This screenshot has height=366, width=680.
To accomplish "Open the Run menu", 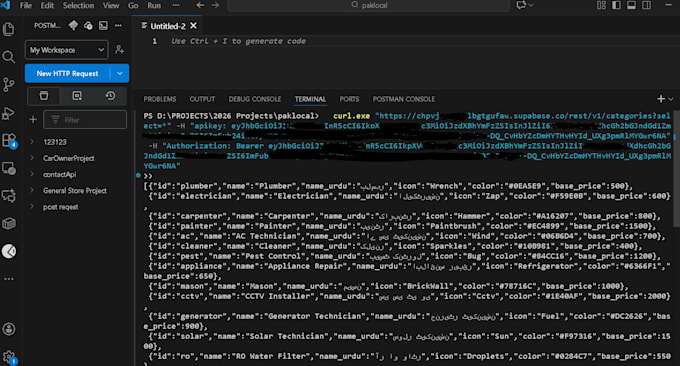I will click(x=154, y=5).
